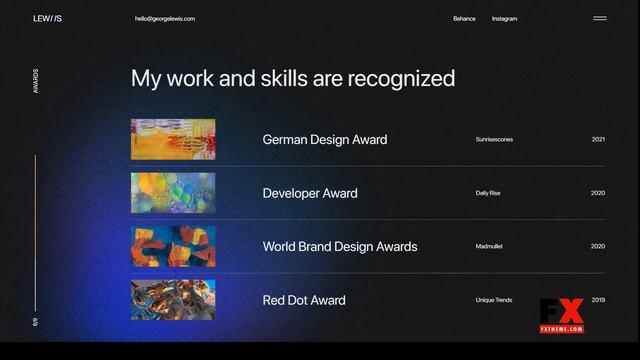Screen dimensions: 640x360
Task: Open the Developer Award thumbnail
Action: coord(173,193)
